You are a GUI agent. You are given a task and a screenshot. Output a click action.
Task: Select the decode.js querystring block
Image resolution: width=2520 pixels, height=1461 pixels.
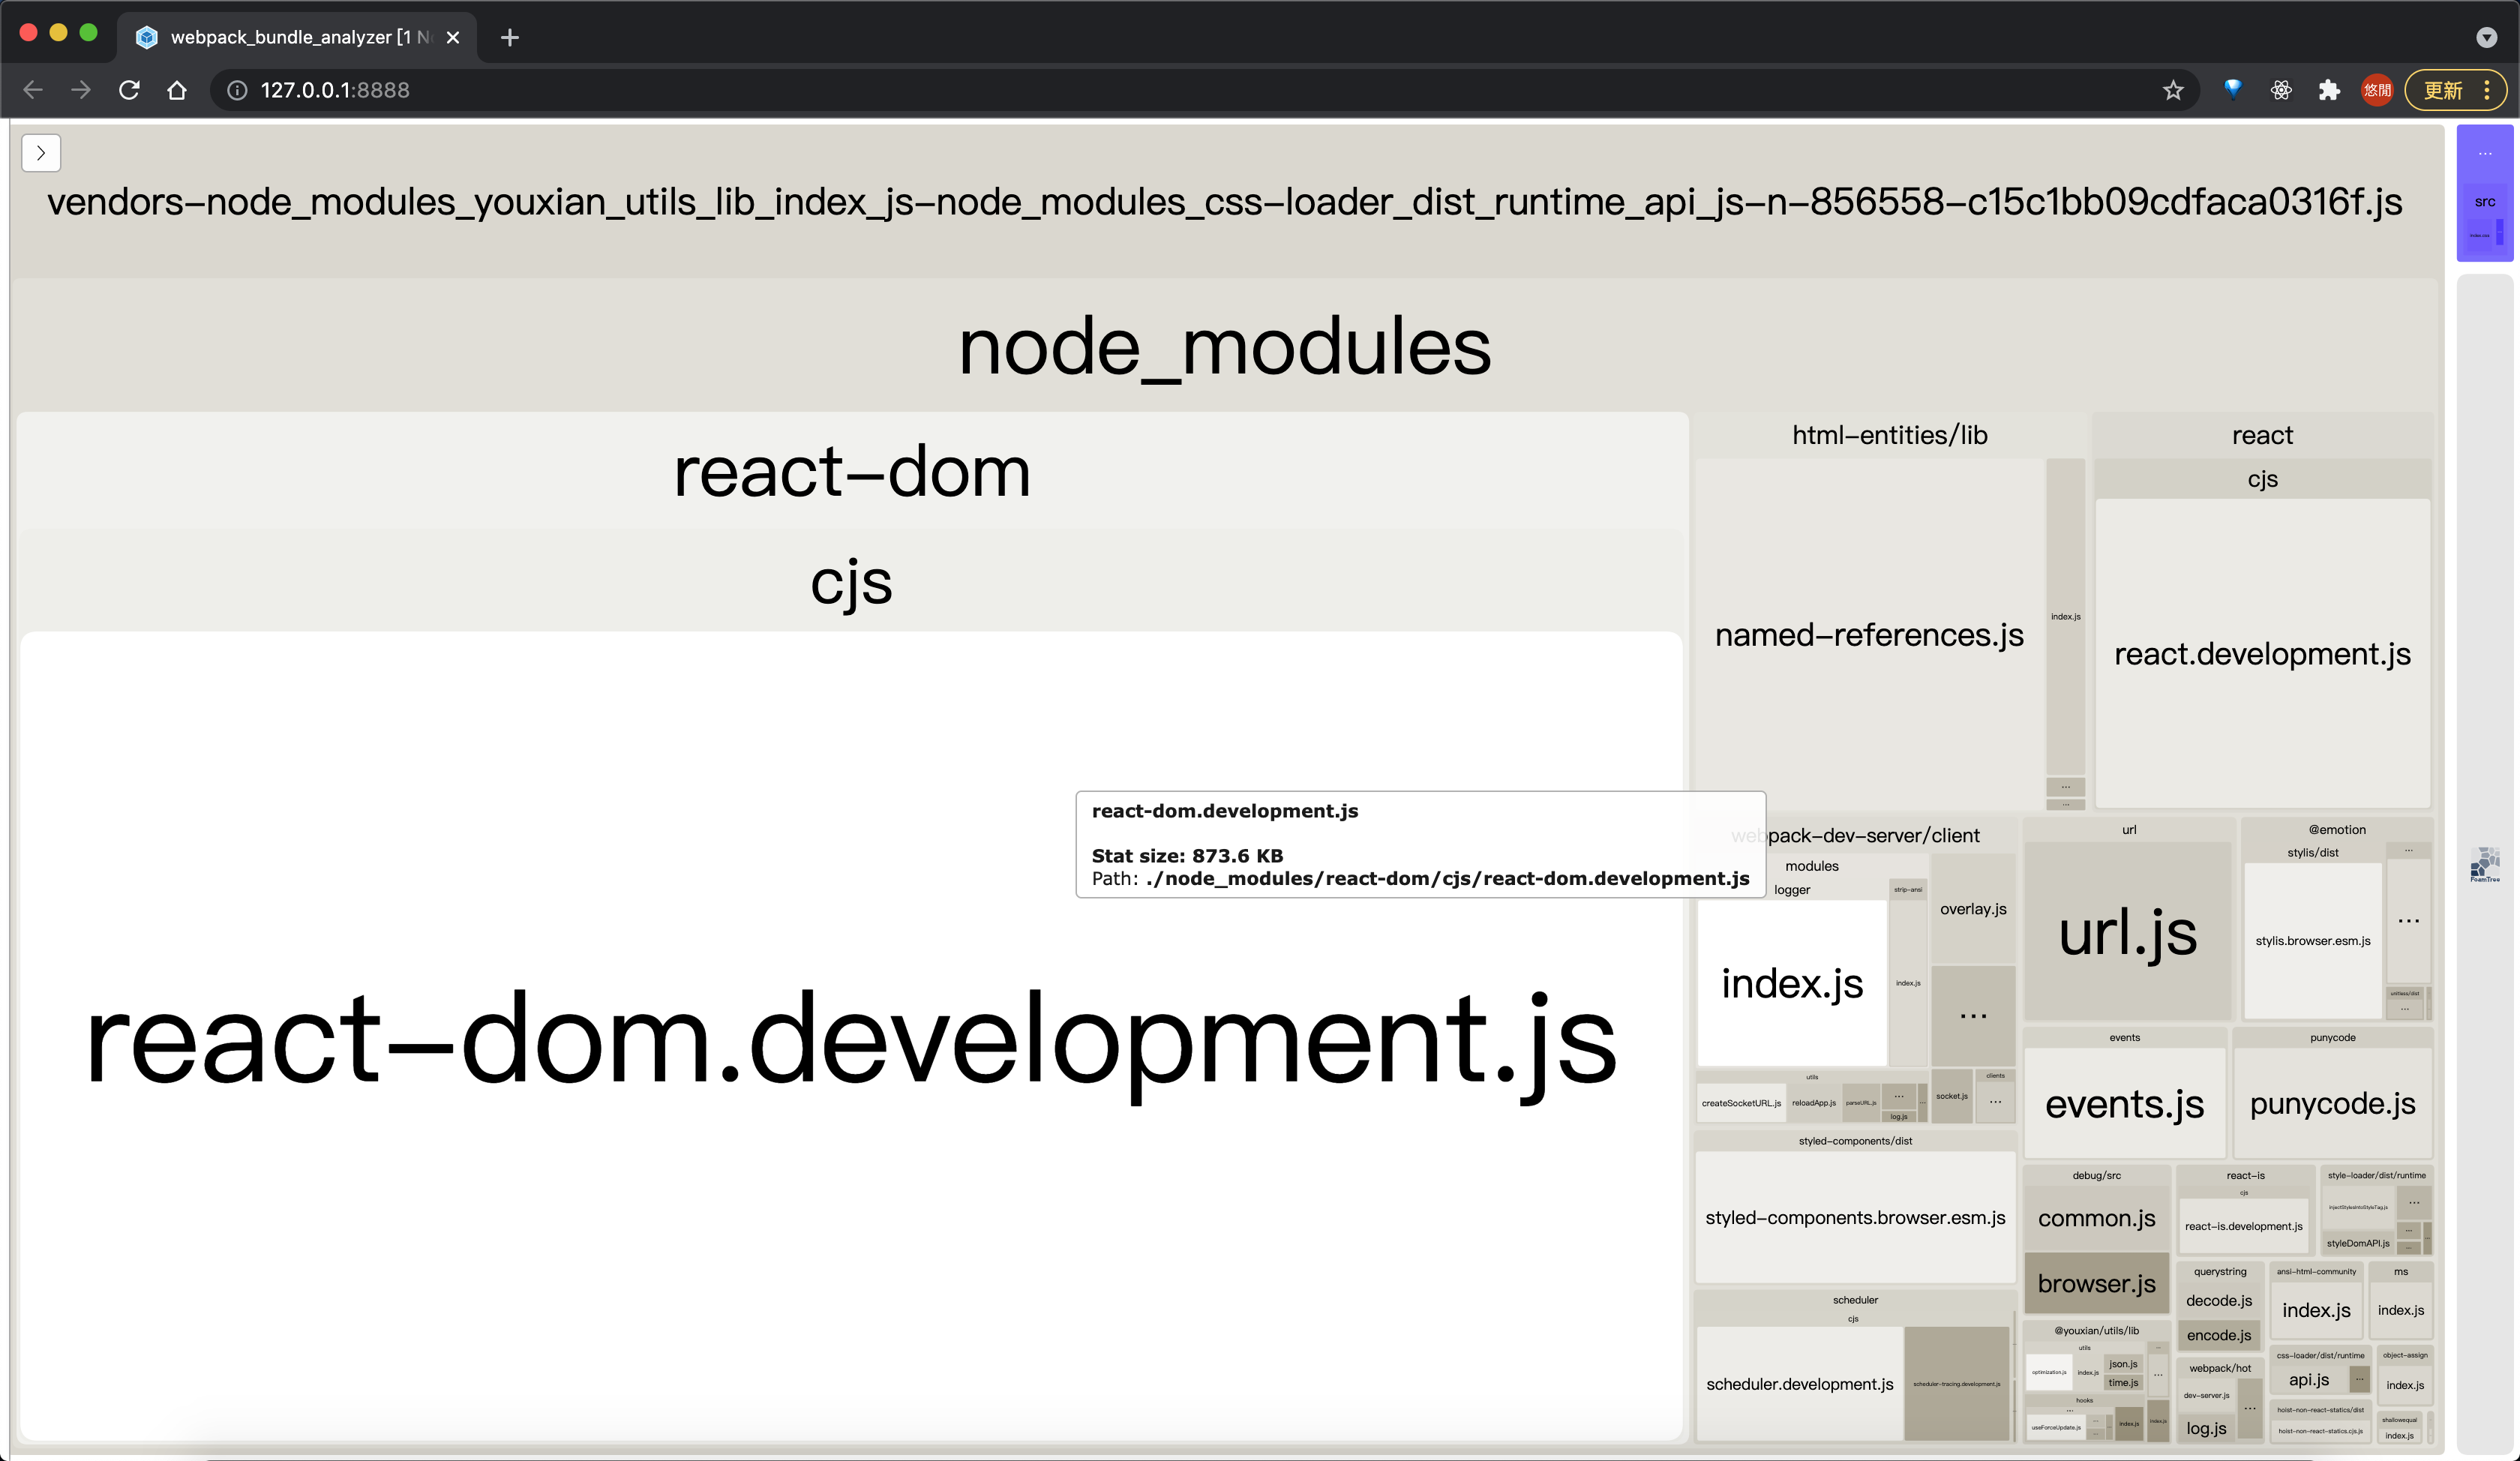[x=2219, y=1300]
